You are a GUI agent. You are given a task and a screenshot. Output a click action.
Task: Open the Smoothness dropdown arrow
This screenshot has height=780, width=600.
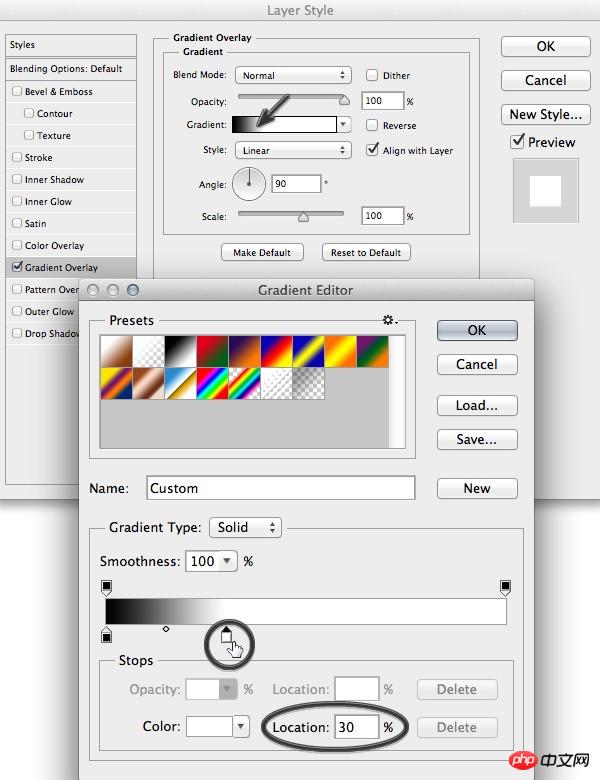point(227,561)
